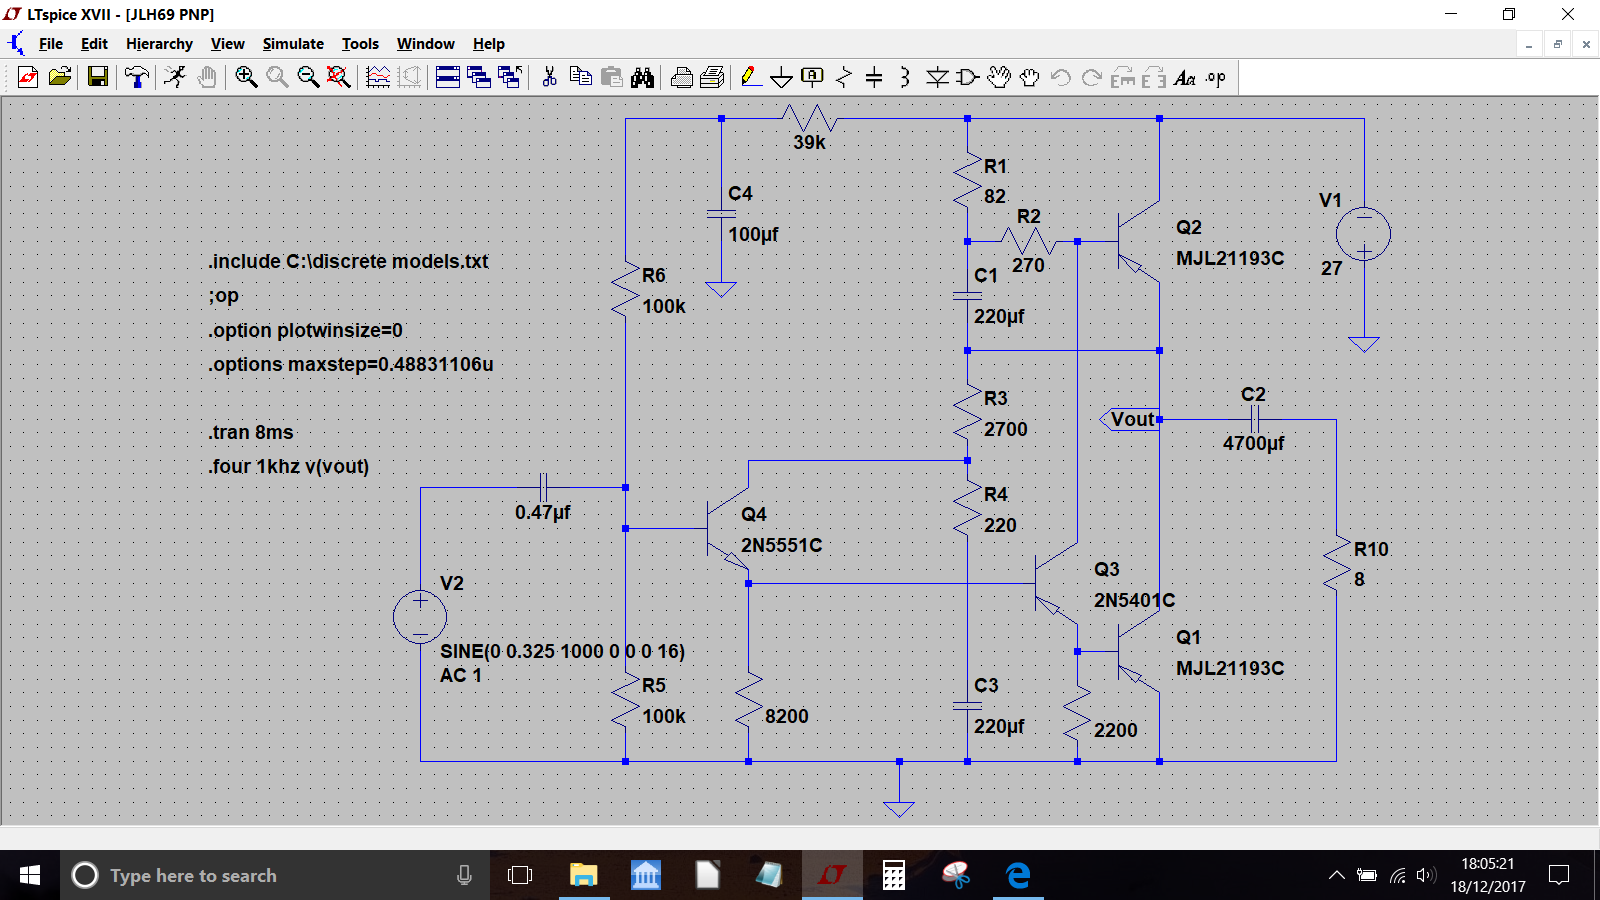The image size is (1600, 900).
Task: Open the Hierarchy menu
Action: coord(159,44)
